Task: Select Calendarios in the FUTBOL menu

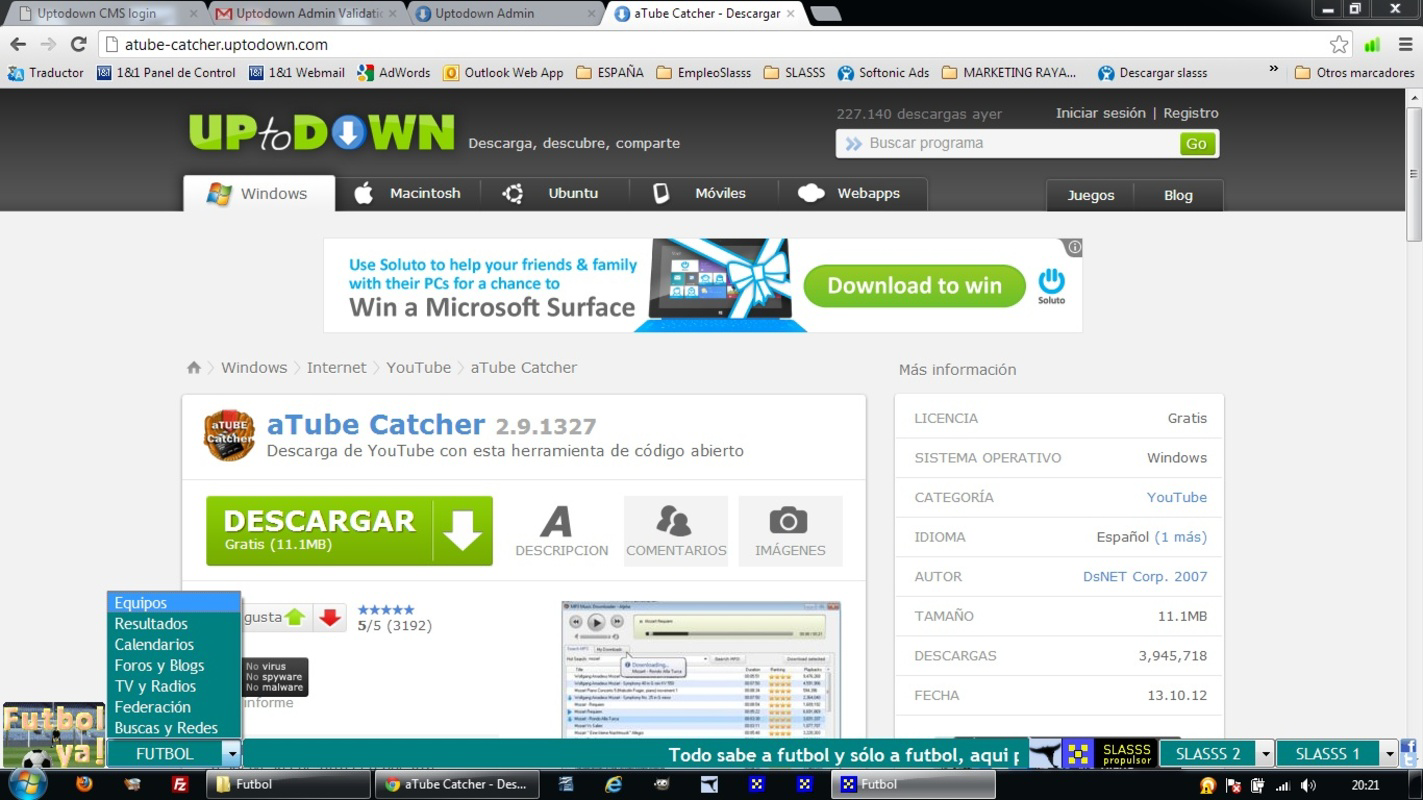Action: (x=174, y=645)
